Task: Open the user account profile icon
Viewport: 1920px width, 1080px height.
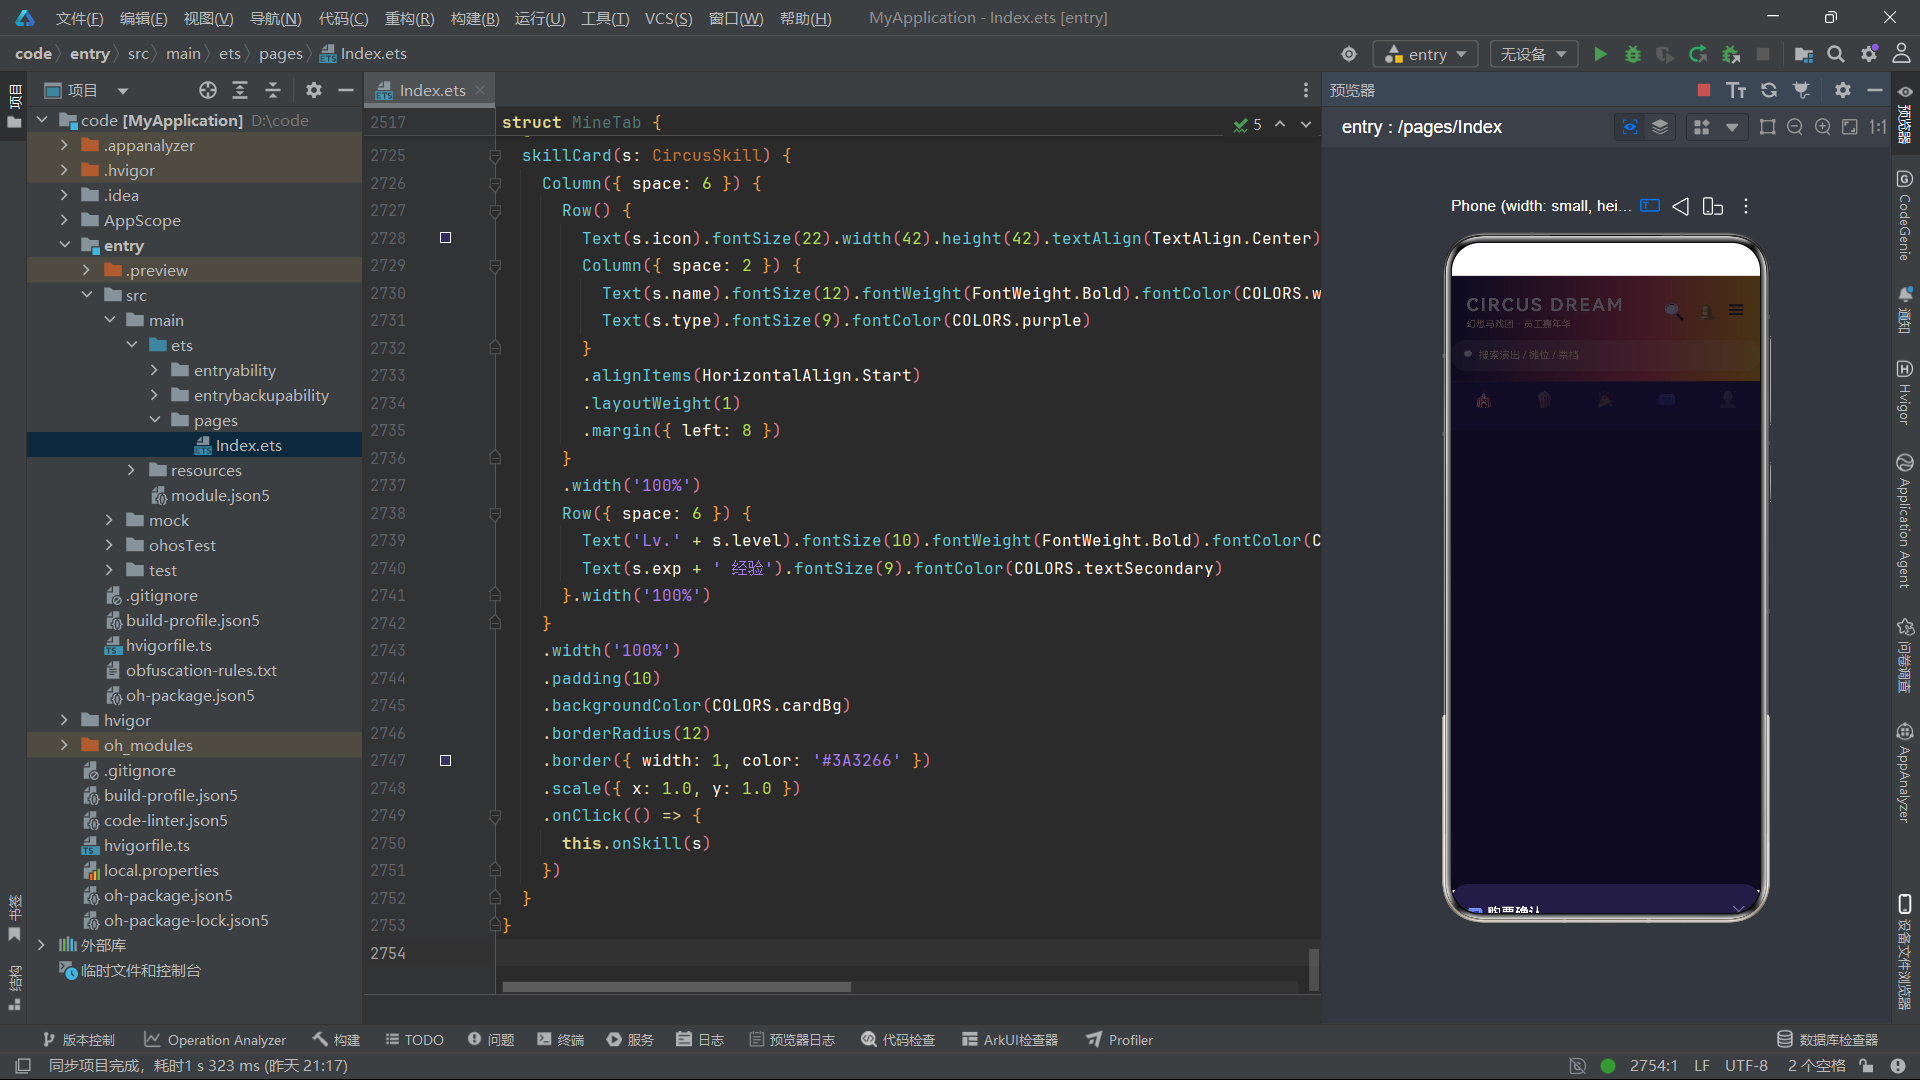Action: tap(1901, 54)
